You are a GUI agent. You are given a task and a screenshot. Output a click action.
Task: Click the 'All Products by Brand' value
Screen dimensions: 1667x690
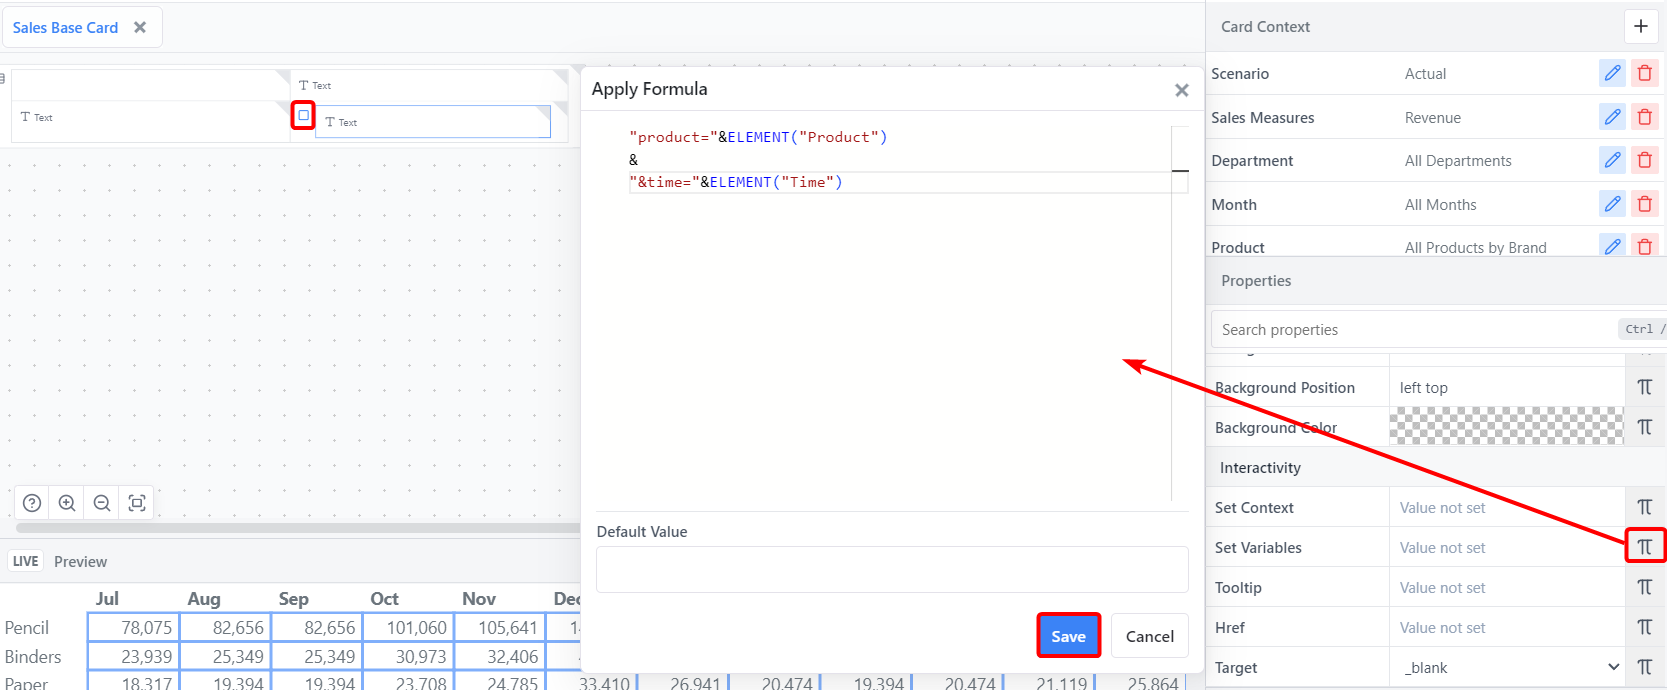pyautogui.click(x=1475, y=247)
